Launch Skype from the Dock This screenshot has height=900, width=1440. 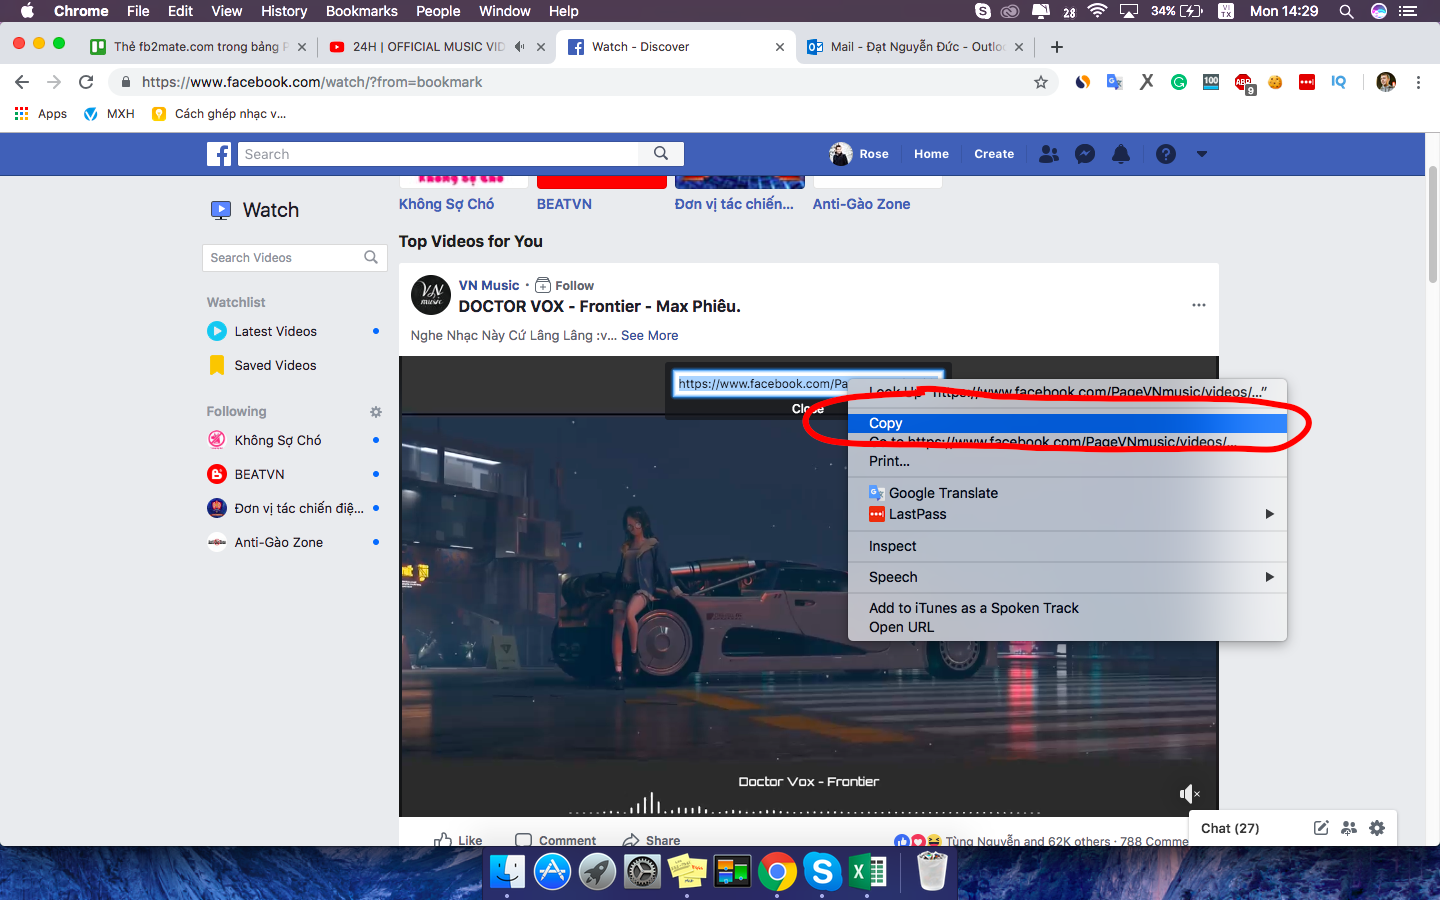coord(822,871)
